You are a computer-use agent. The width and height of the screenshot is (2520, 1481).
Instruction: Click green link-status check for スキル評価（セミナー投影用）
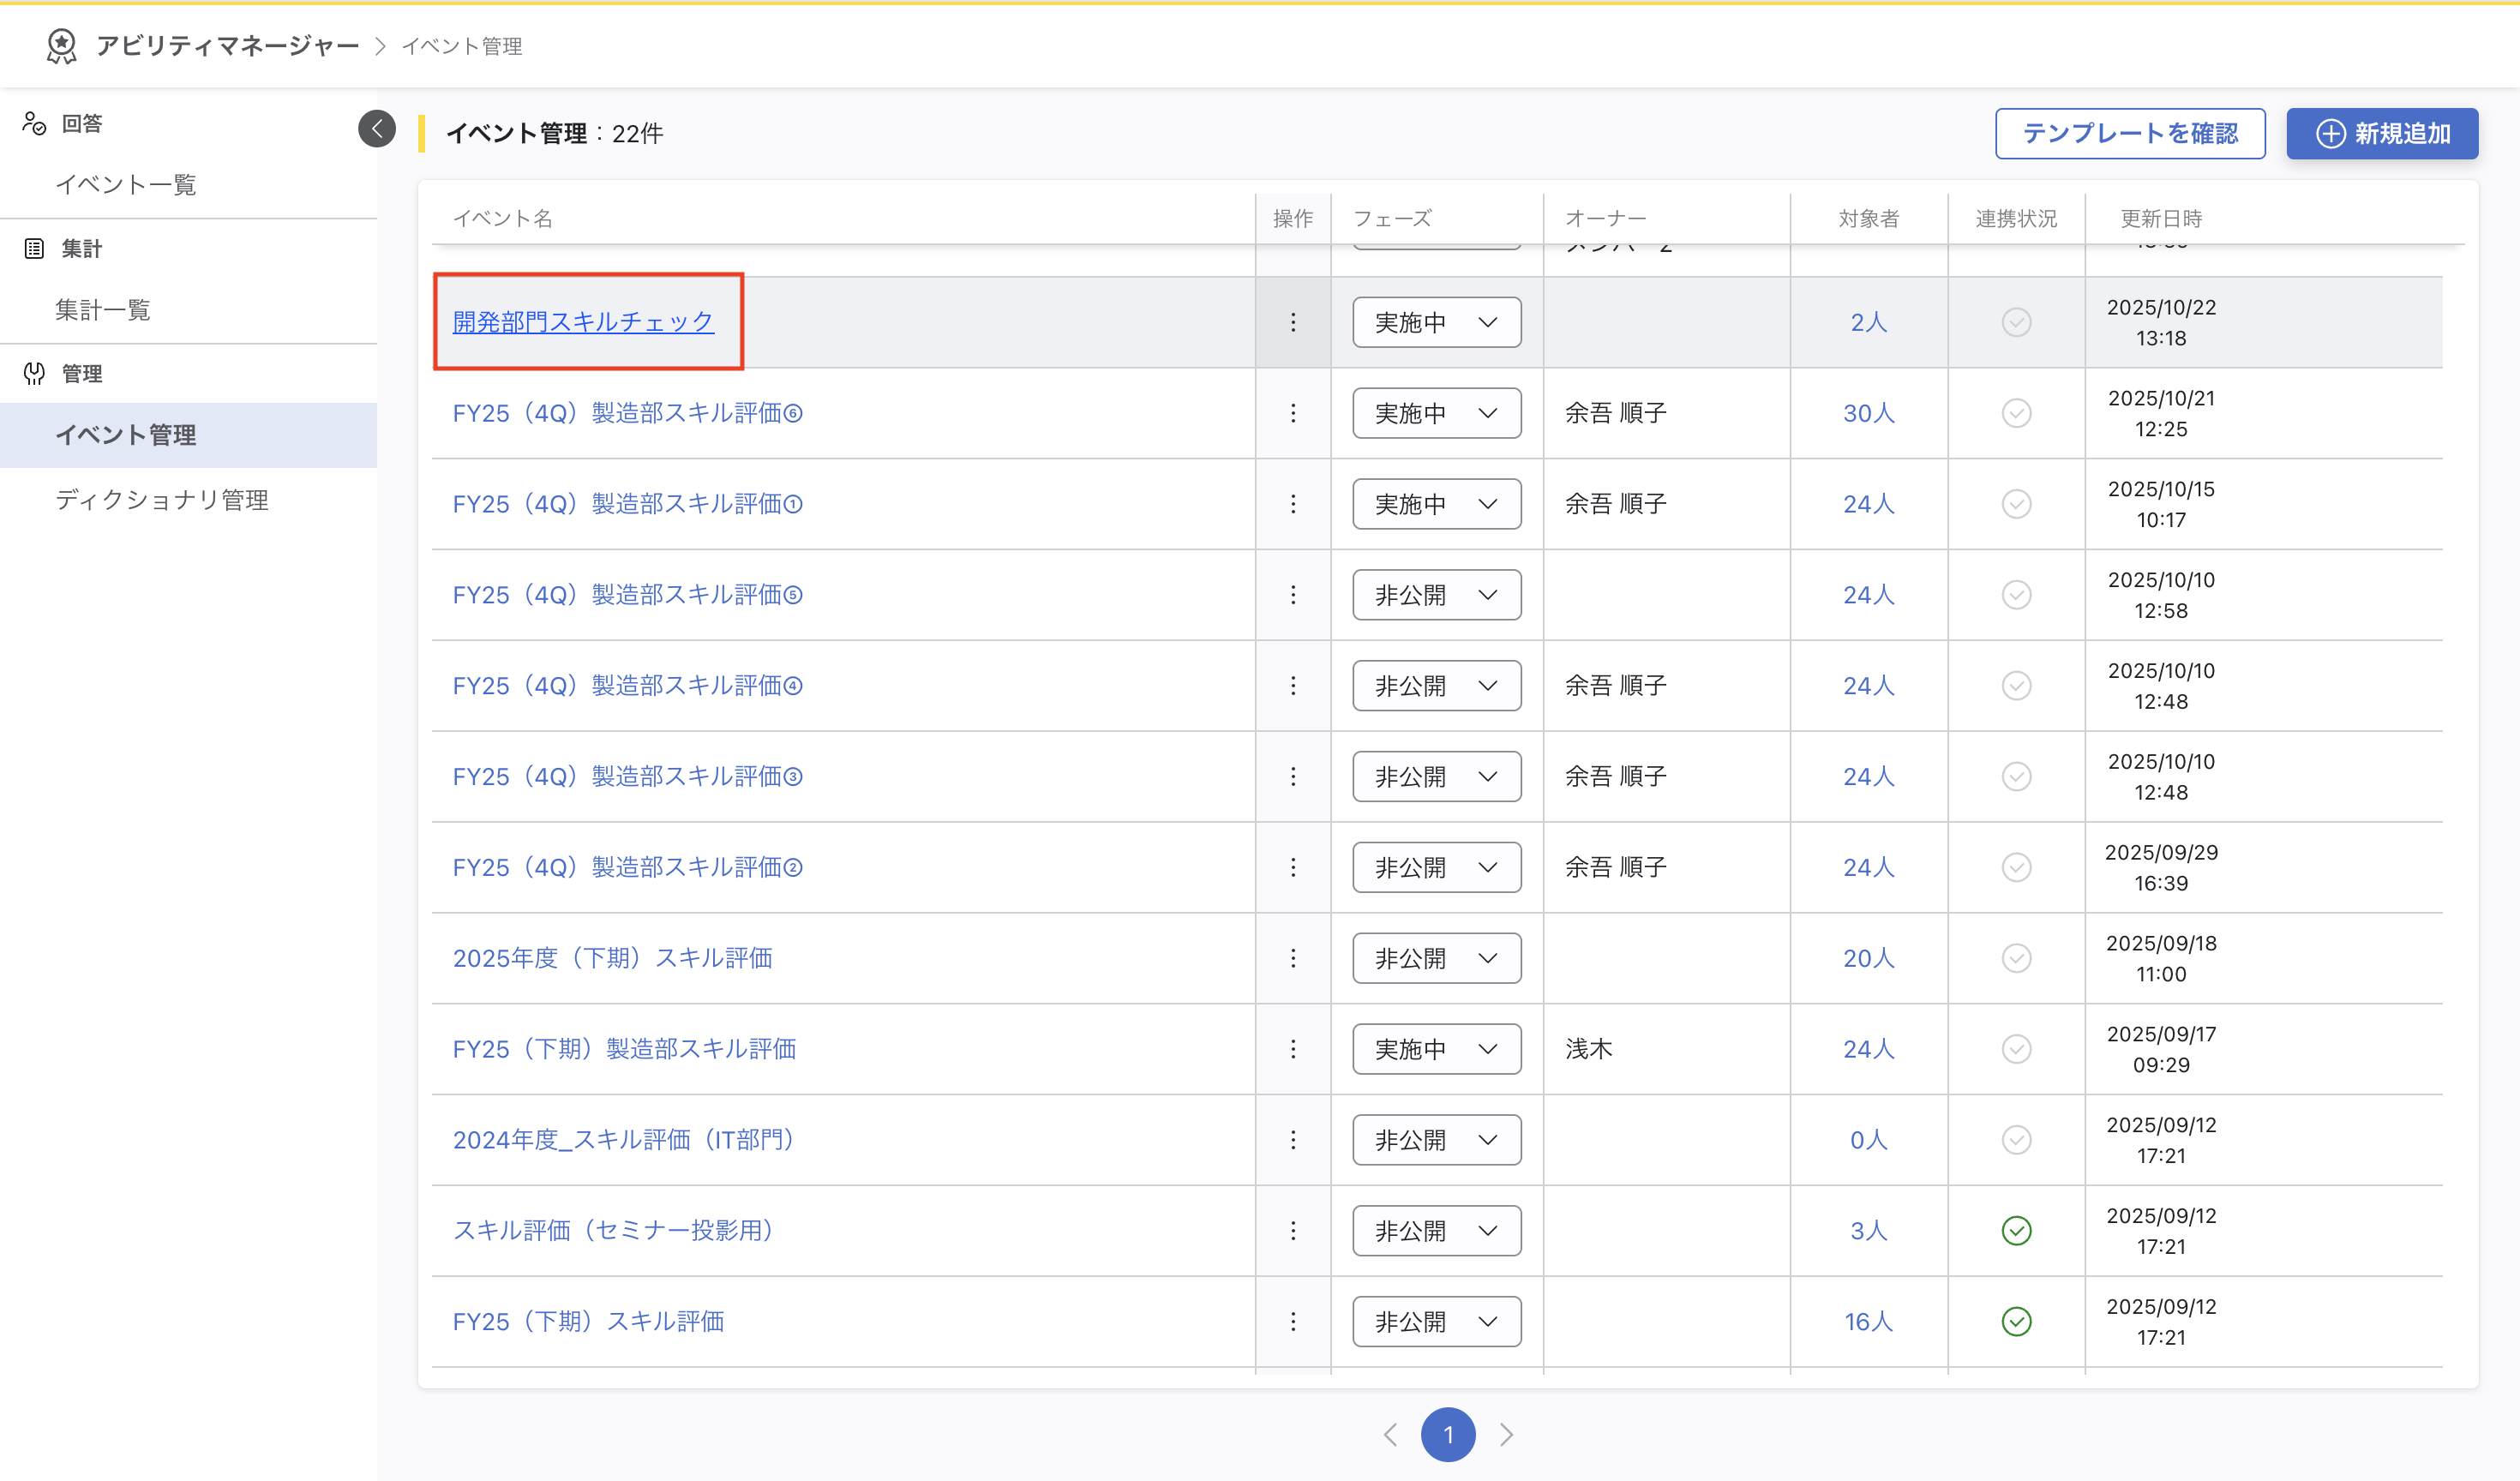pyautogui.click(x=2016, y=1230)
